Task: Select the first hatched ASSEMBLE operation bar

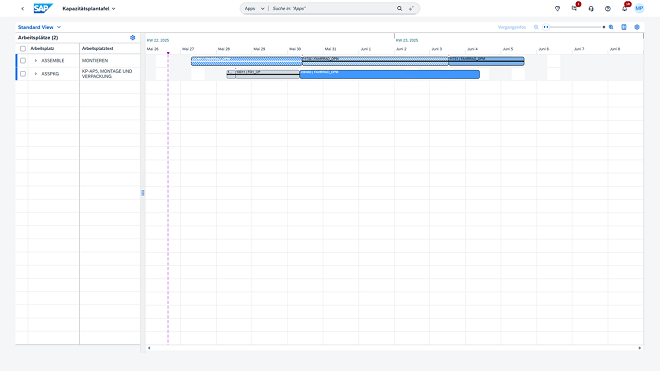Action: [x=247, y=61]
